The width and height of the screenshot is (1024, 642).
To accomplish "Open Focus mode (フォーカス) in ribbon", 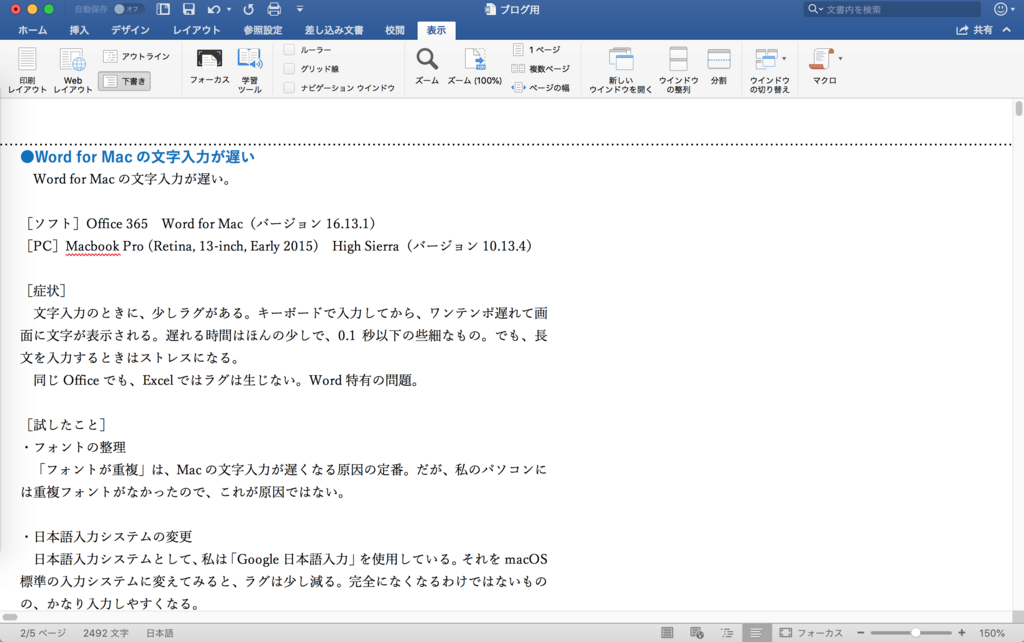I will click(210, 66).
